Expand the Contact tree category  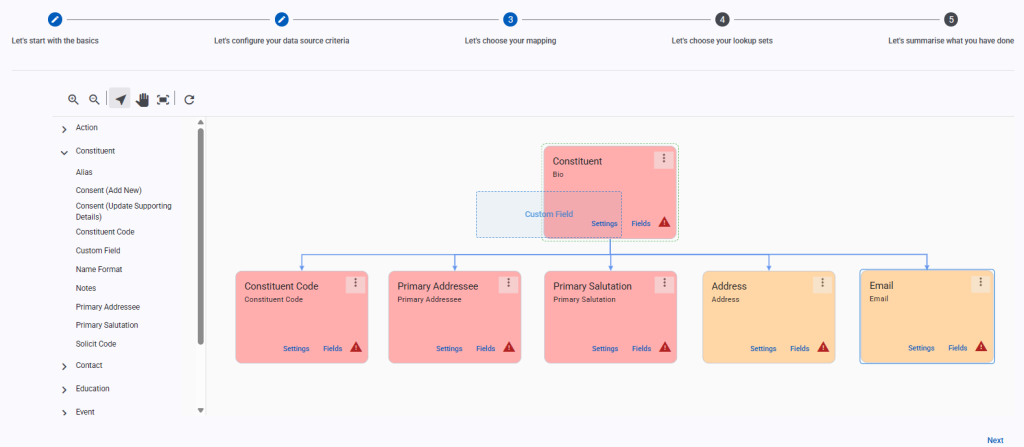tap(64, 366)
